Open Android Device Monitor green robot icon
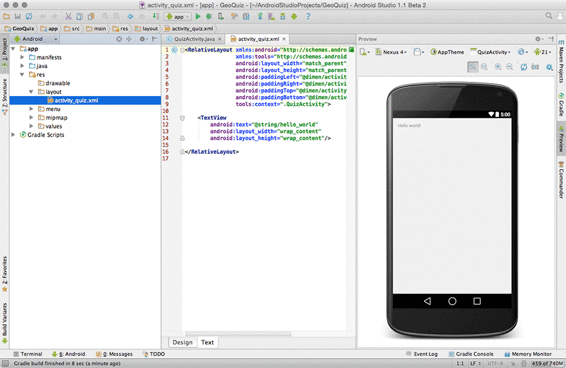Viewport: 566px width, 368px height. 294,16
